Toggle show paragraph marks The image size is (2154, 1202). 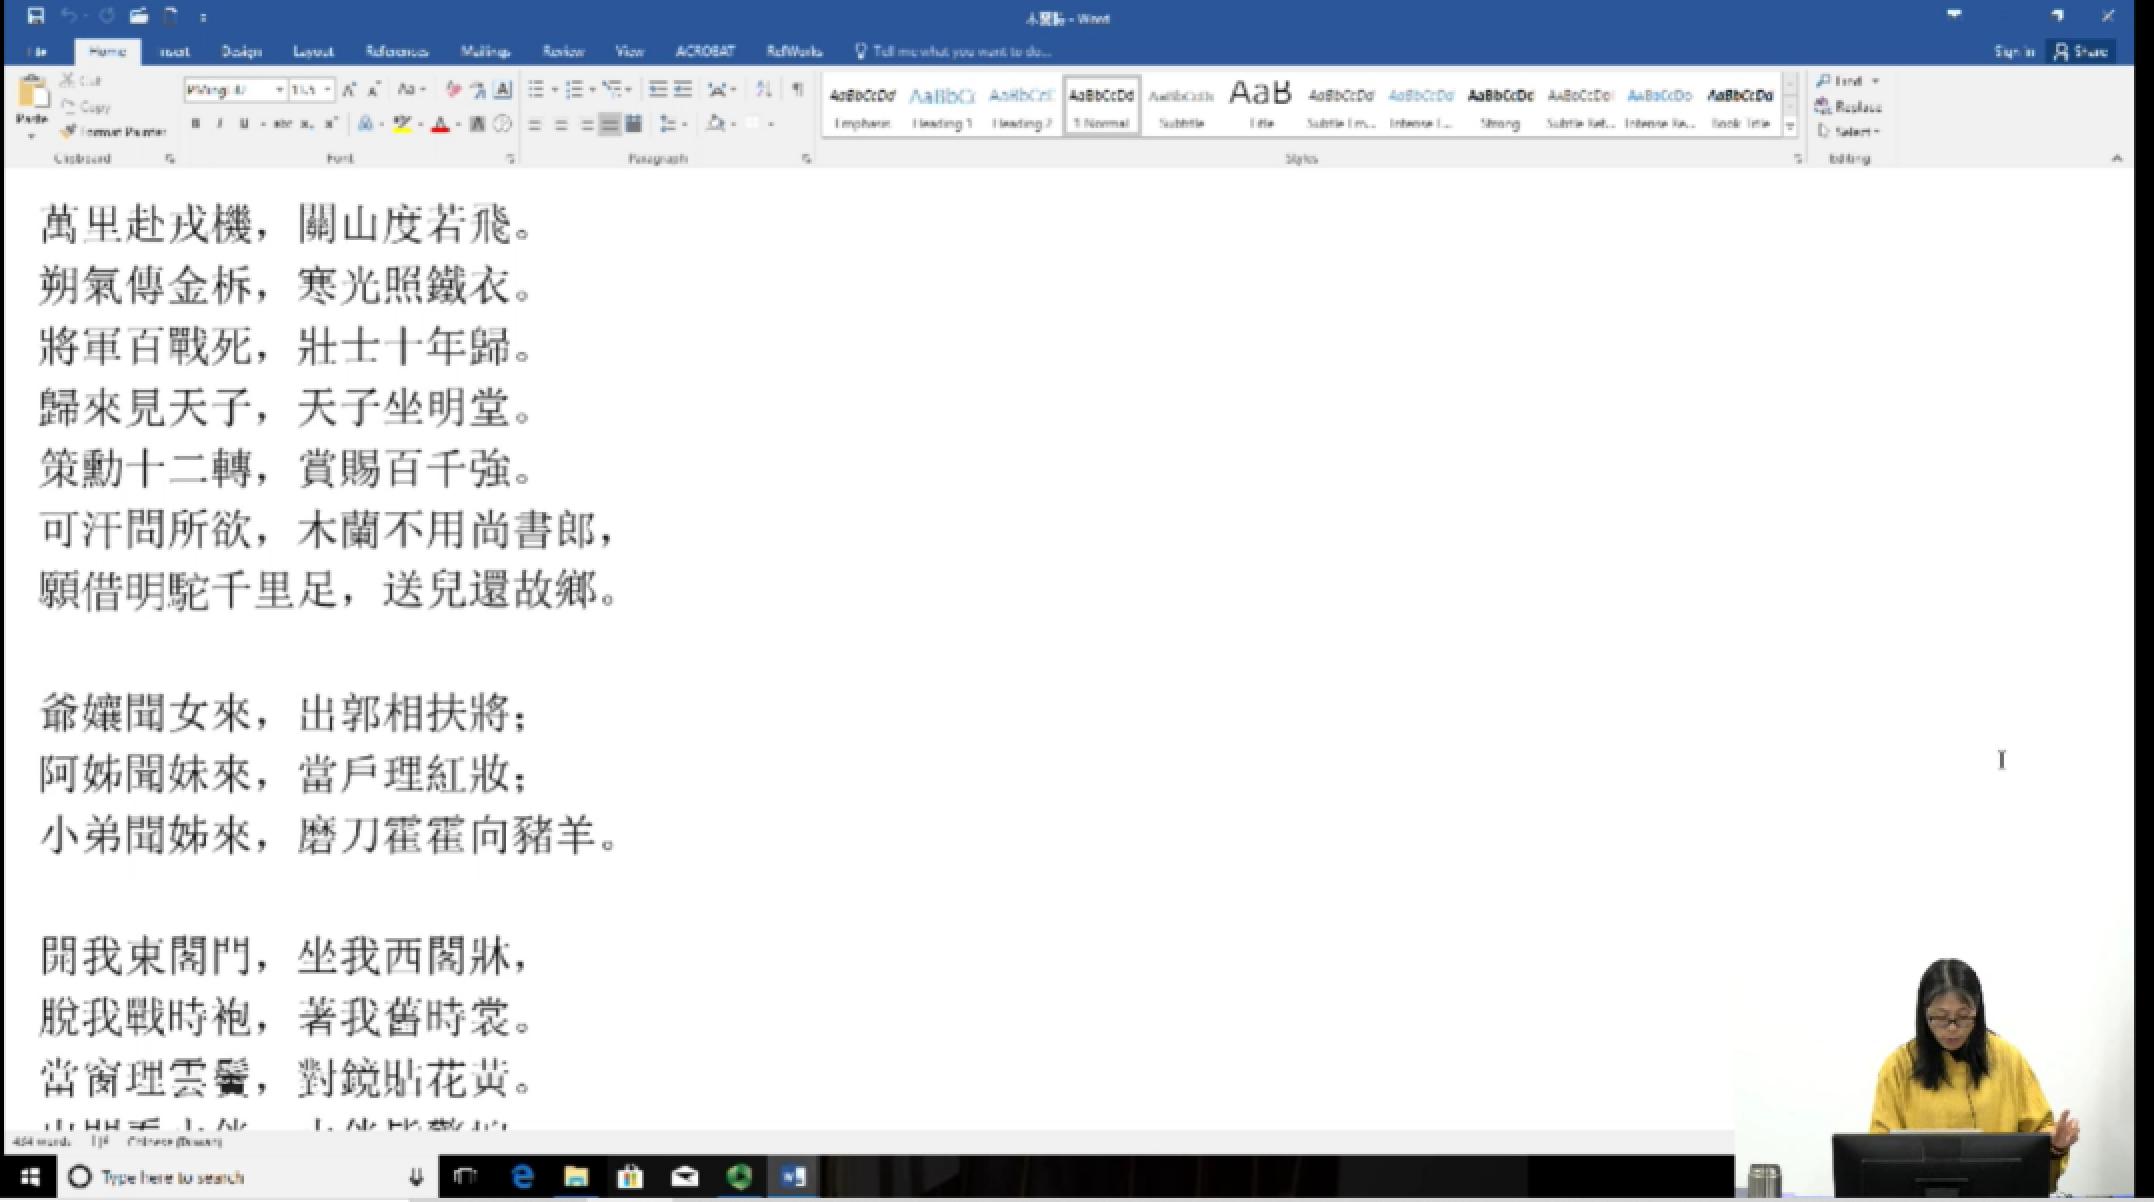[798, 90]
